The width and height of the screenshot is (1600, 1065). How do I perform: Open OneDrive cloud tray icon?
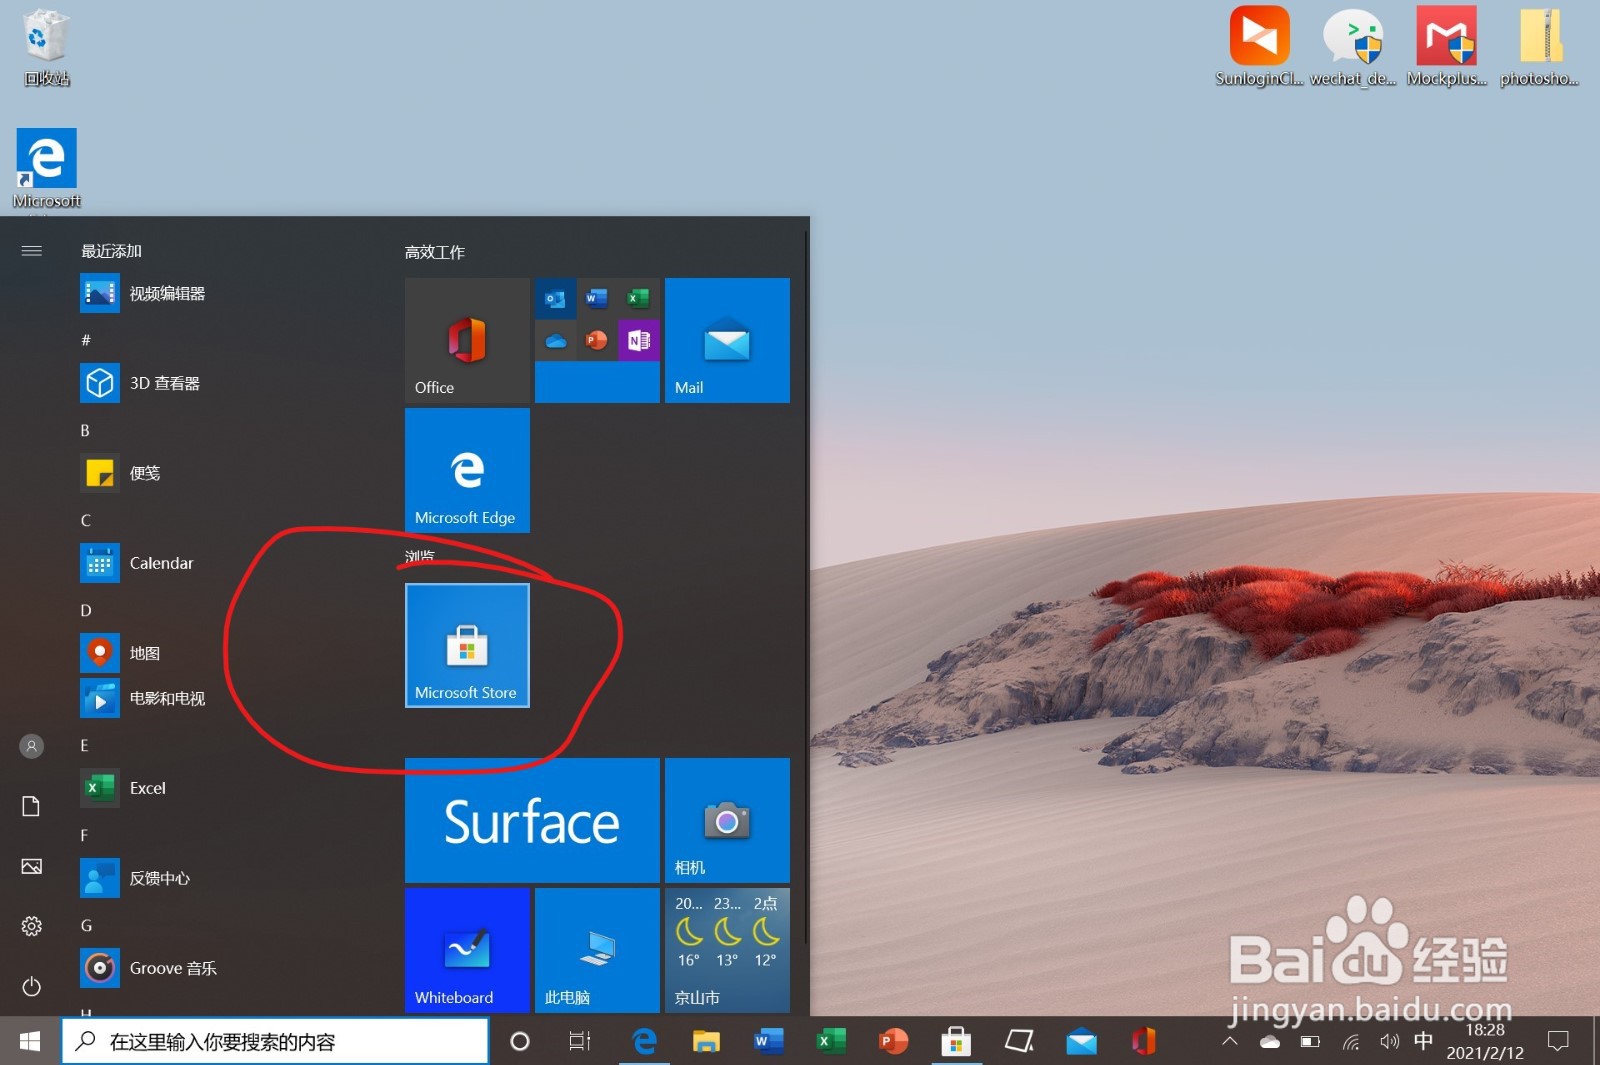pyautogui.click(x=1270, y=1041)
